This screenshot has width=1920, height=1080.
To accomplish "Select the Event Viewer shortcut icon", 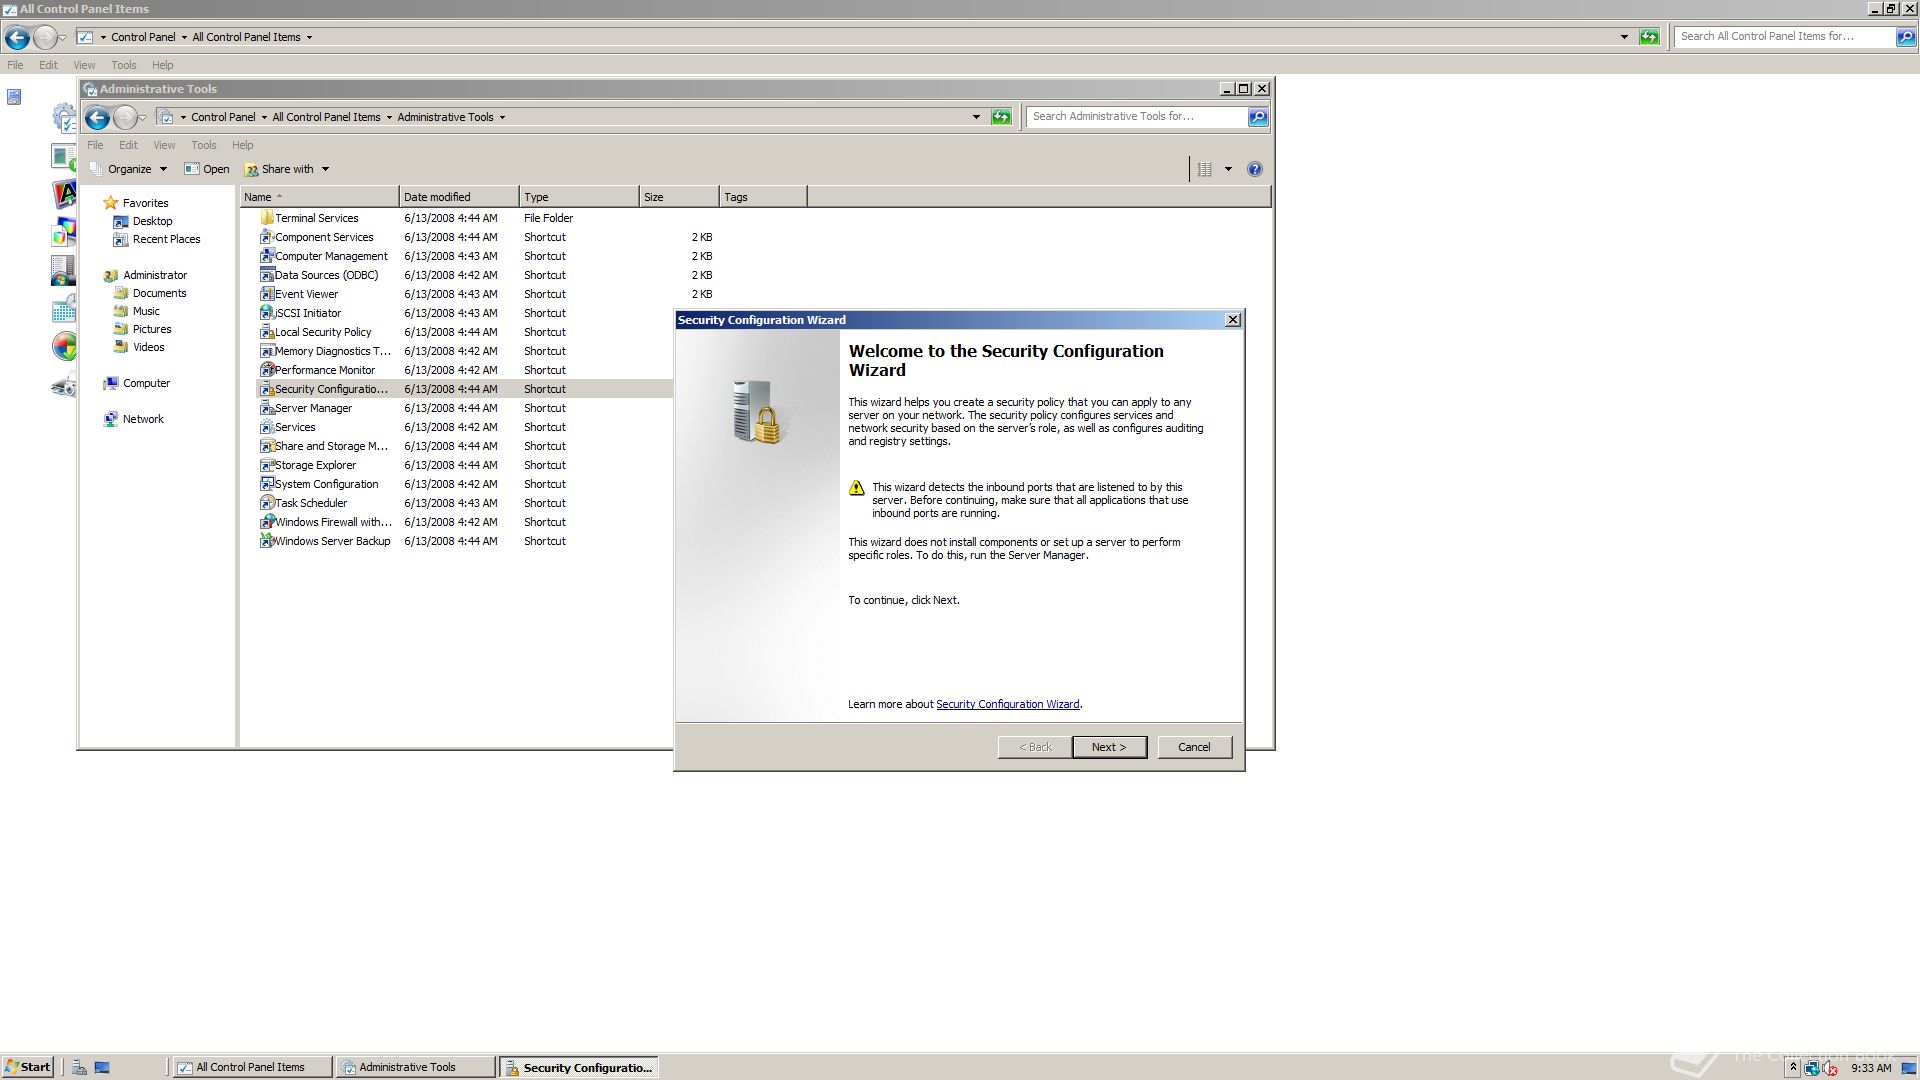I will tap(266, 294).
